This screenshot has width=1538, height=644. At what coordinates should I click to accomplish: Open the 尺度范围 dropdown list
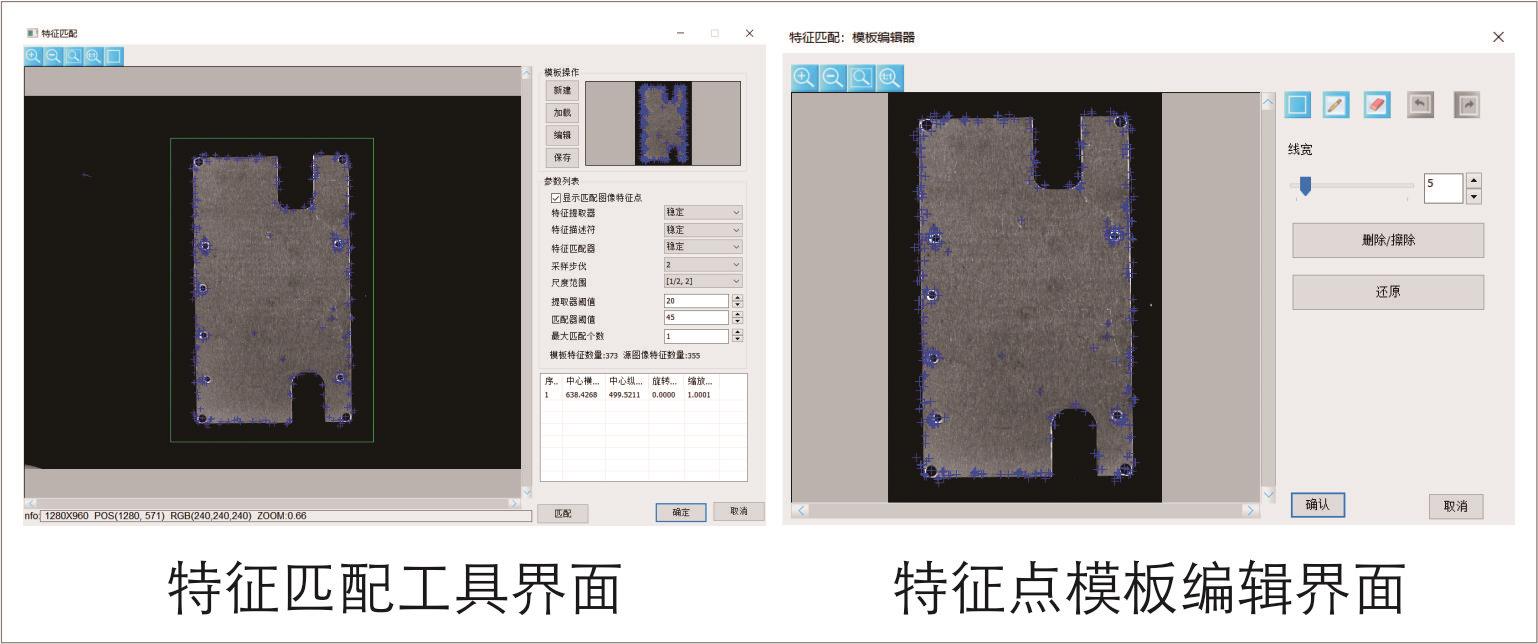click(703, 282)
